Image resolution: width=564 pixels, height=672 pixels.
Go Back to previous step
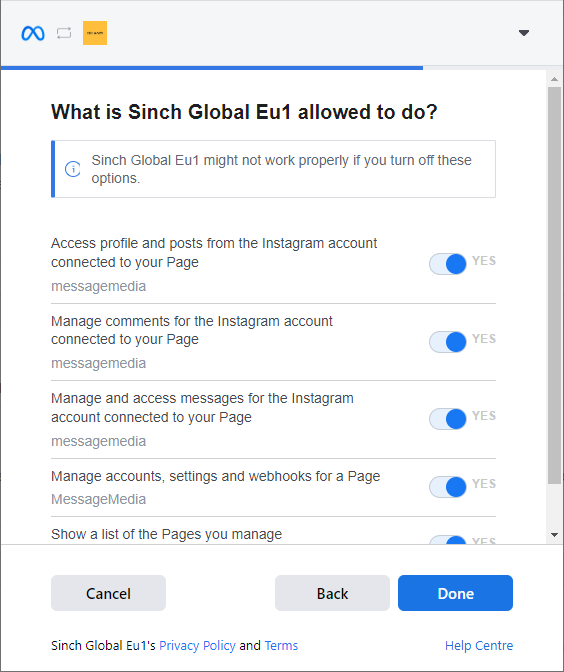332,593
